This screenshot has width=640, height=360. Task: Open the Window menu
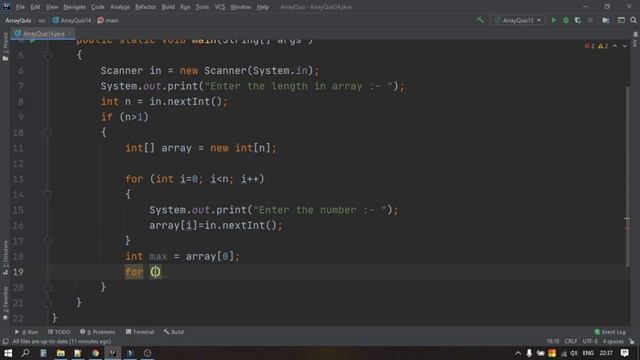pos(240,7)
